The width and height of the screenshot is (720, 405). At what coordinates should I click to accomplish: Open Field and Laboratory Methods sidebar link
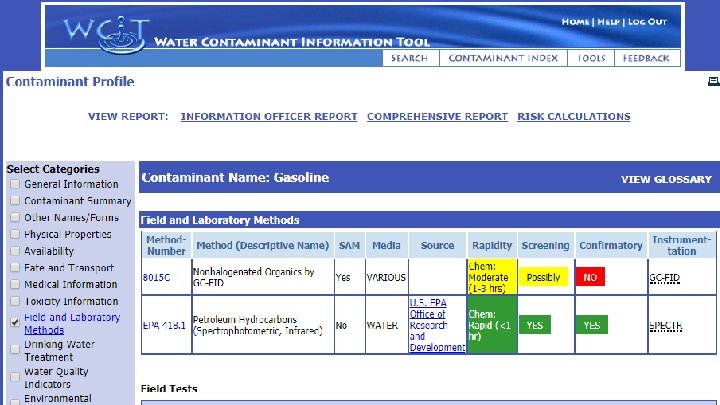(72, 323)
